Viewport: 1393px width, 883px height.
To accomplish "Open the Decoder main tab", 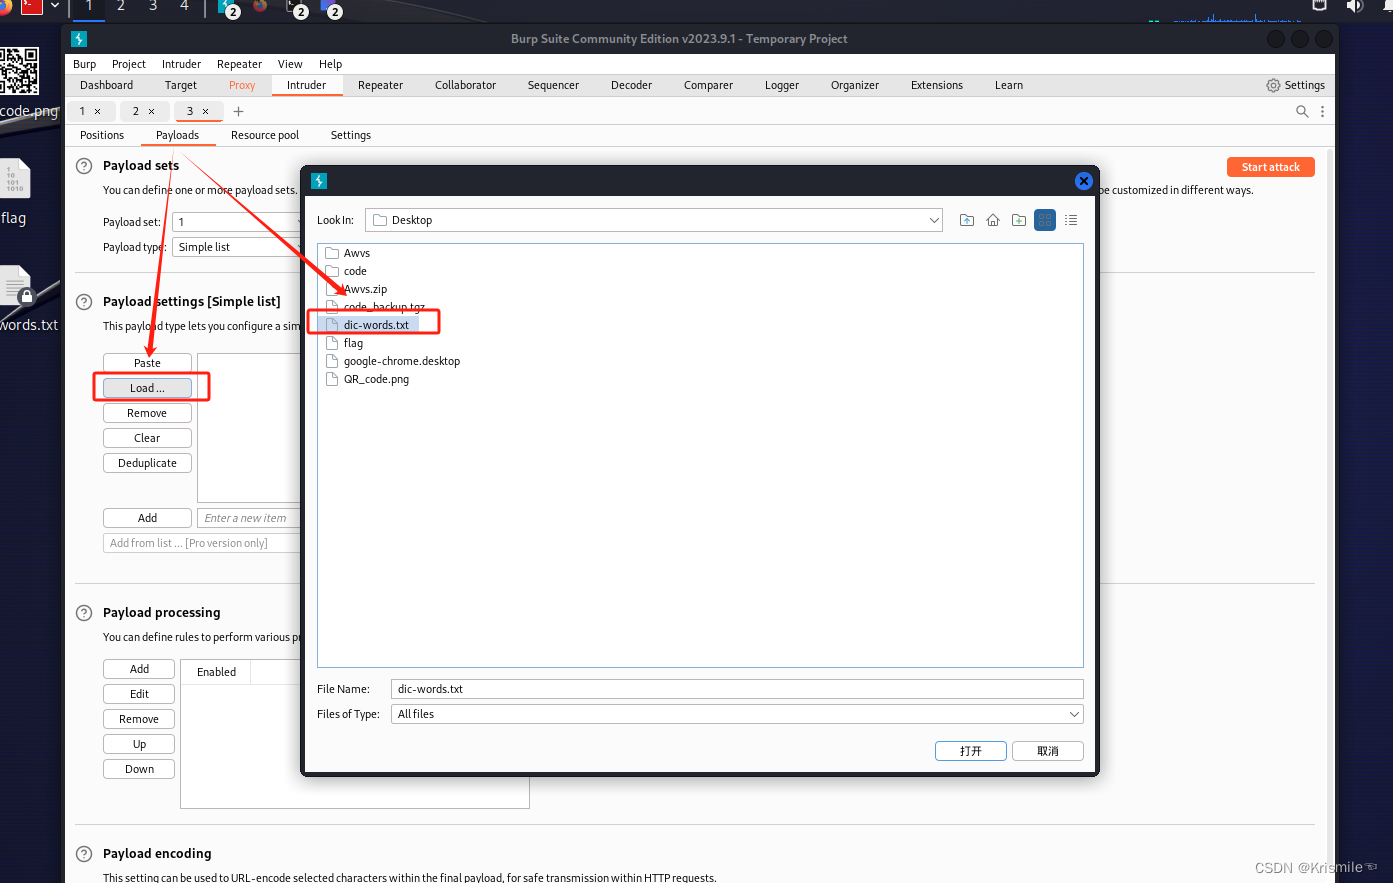I will [631, 85].
